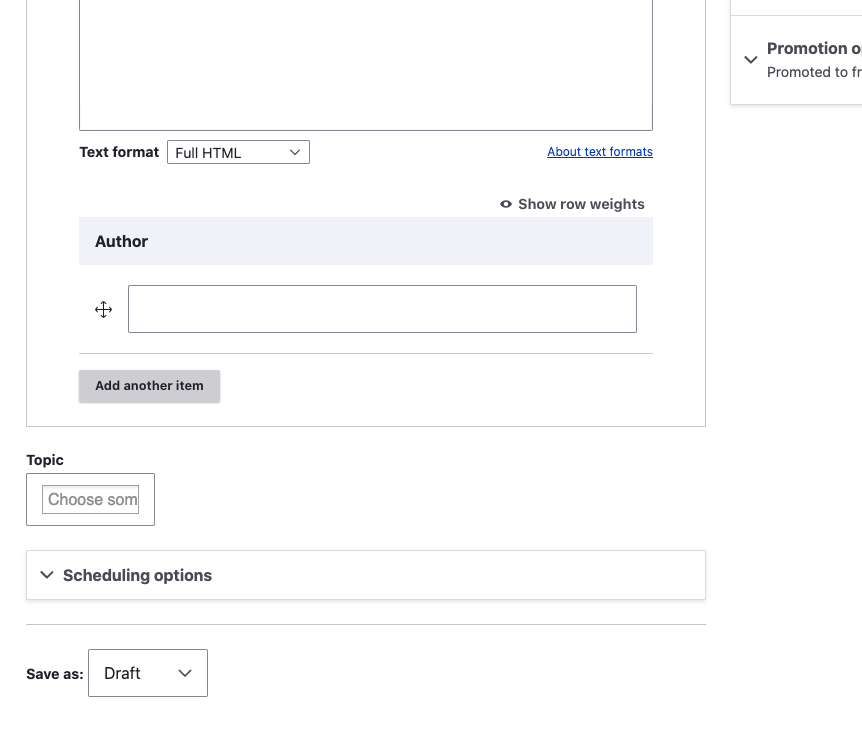The image size is (862, 731).
Task: Click the 'Save as:' label
Action: 55,674
